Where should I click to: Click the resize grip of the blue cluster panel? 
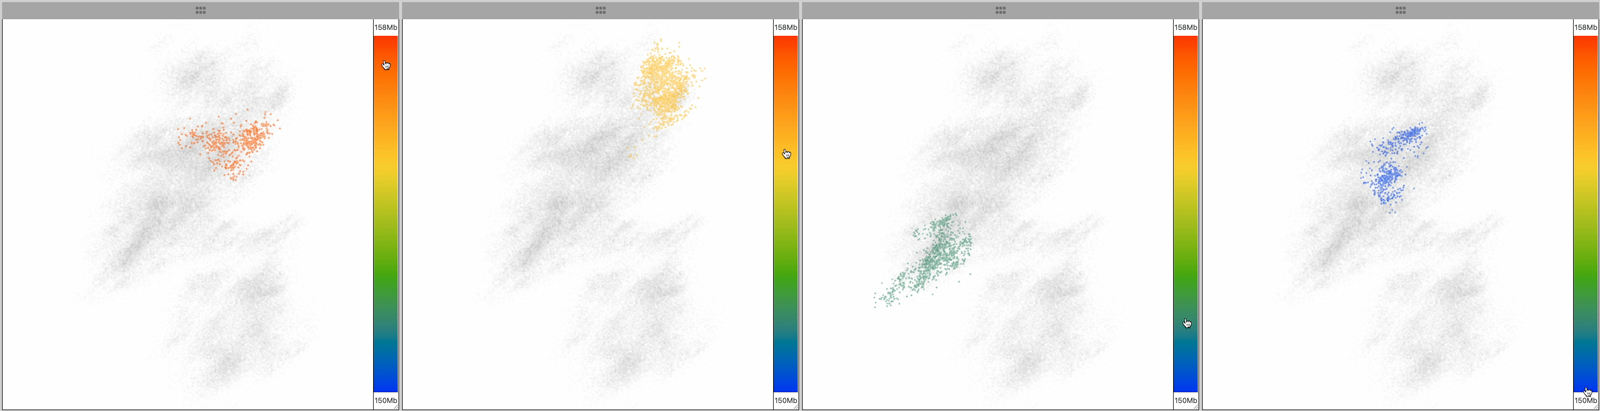[1595, 405]
